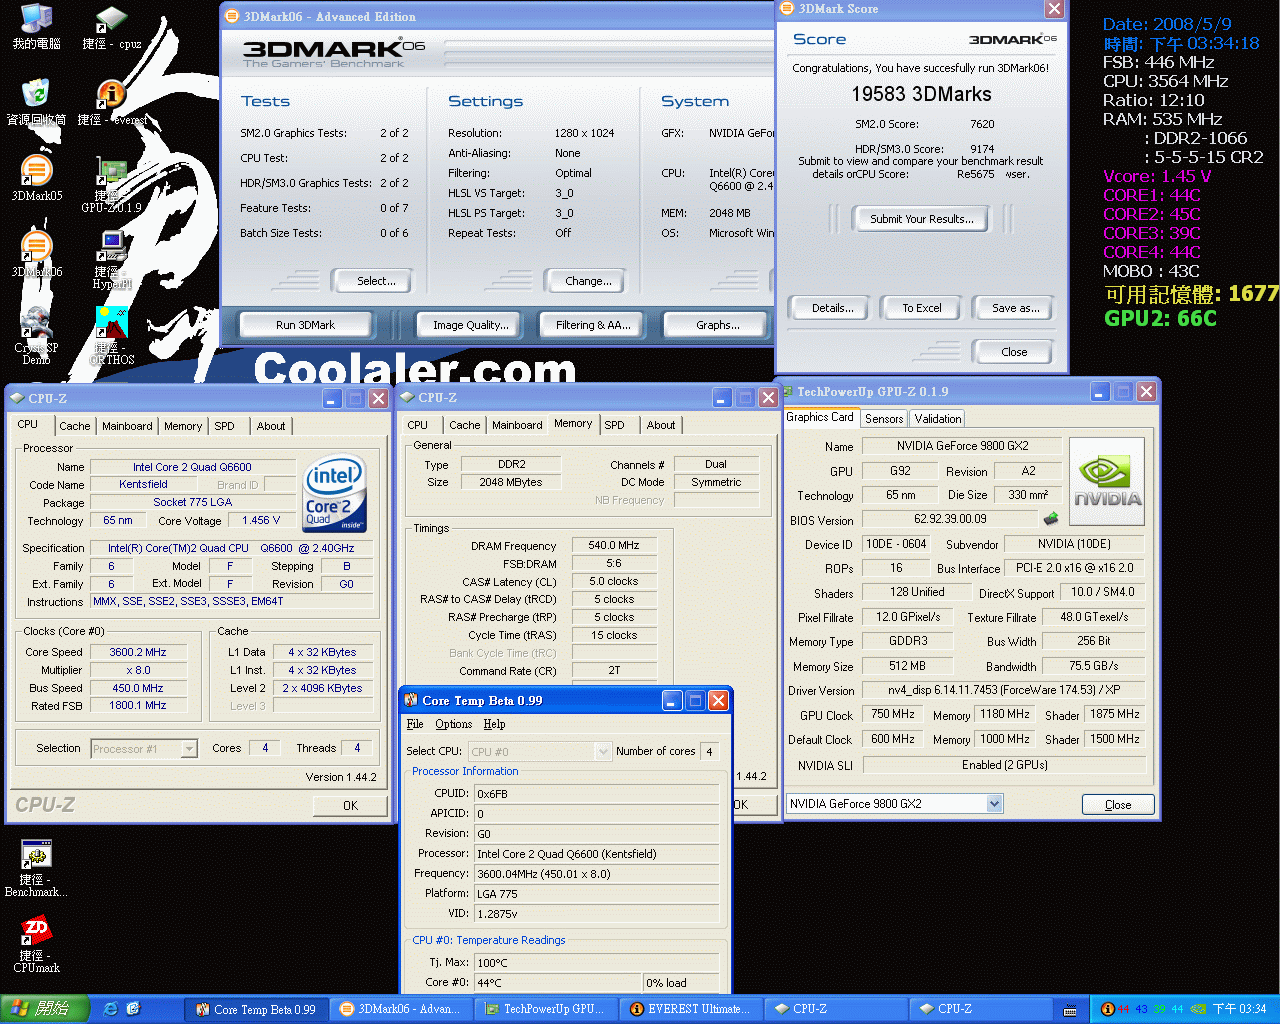Viewport: 1280px width, 1024px height.
Task: Click the BIOS save chip icon in GPU-Z
Action: pyautogui.click(x=1051, y=519)
